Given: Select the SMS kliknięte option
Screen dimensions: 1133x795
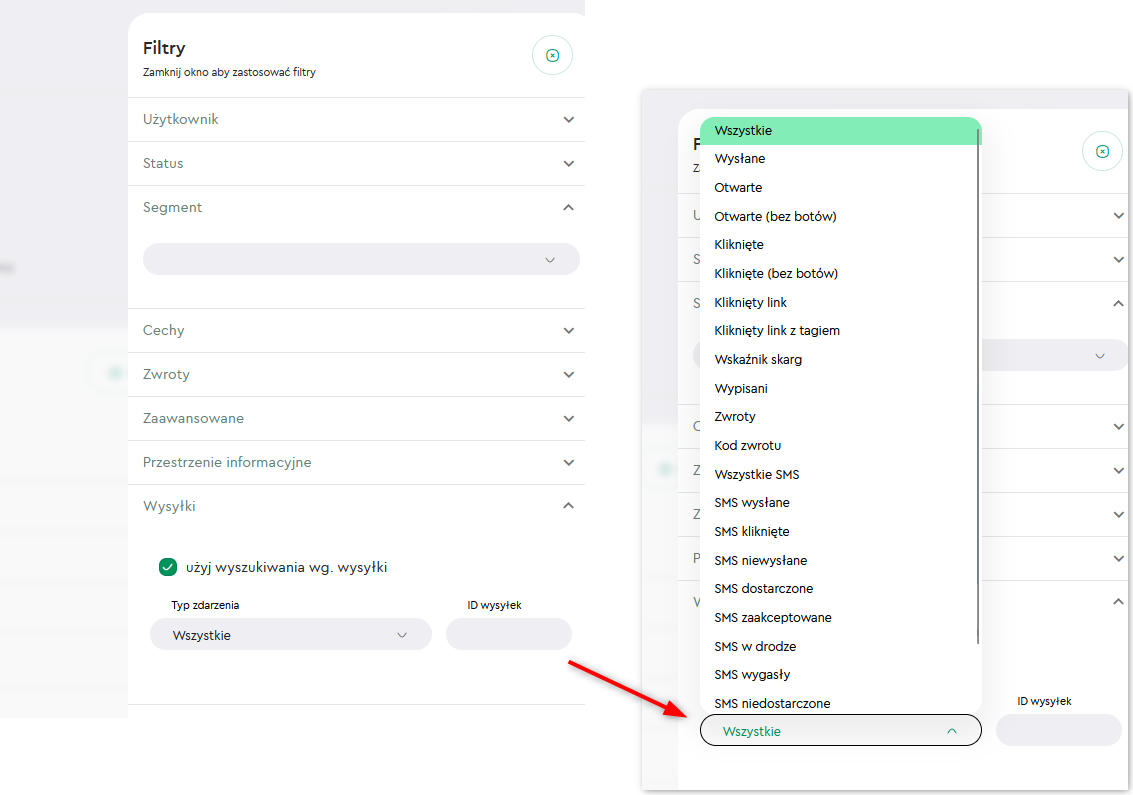Looking at the screenshot, I should tap(839, 531).
